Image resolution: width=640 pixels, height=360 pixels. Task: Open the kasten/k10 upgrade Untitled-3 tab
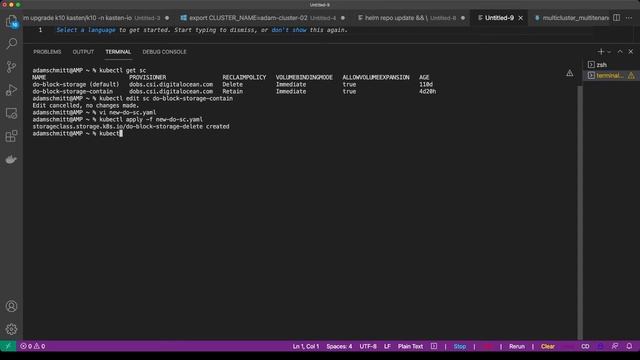point(96,18)
